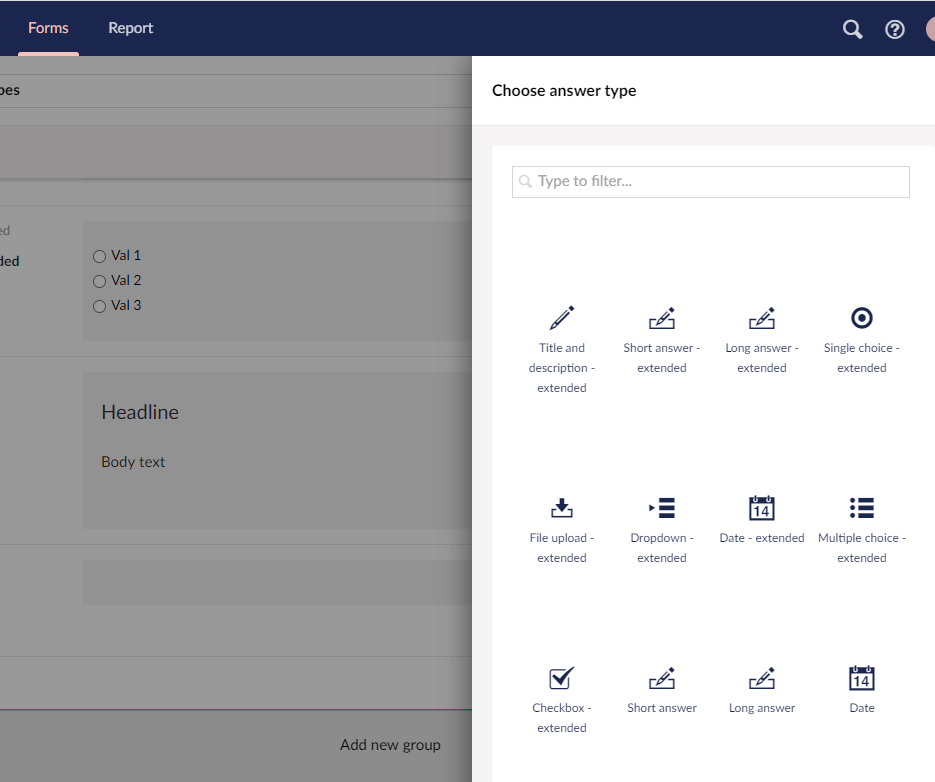Image resolution: width=935 pixels, height=782 pixels.
Task: Switch to the Forms tab
Action: click(48, 28)
